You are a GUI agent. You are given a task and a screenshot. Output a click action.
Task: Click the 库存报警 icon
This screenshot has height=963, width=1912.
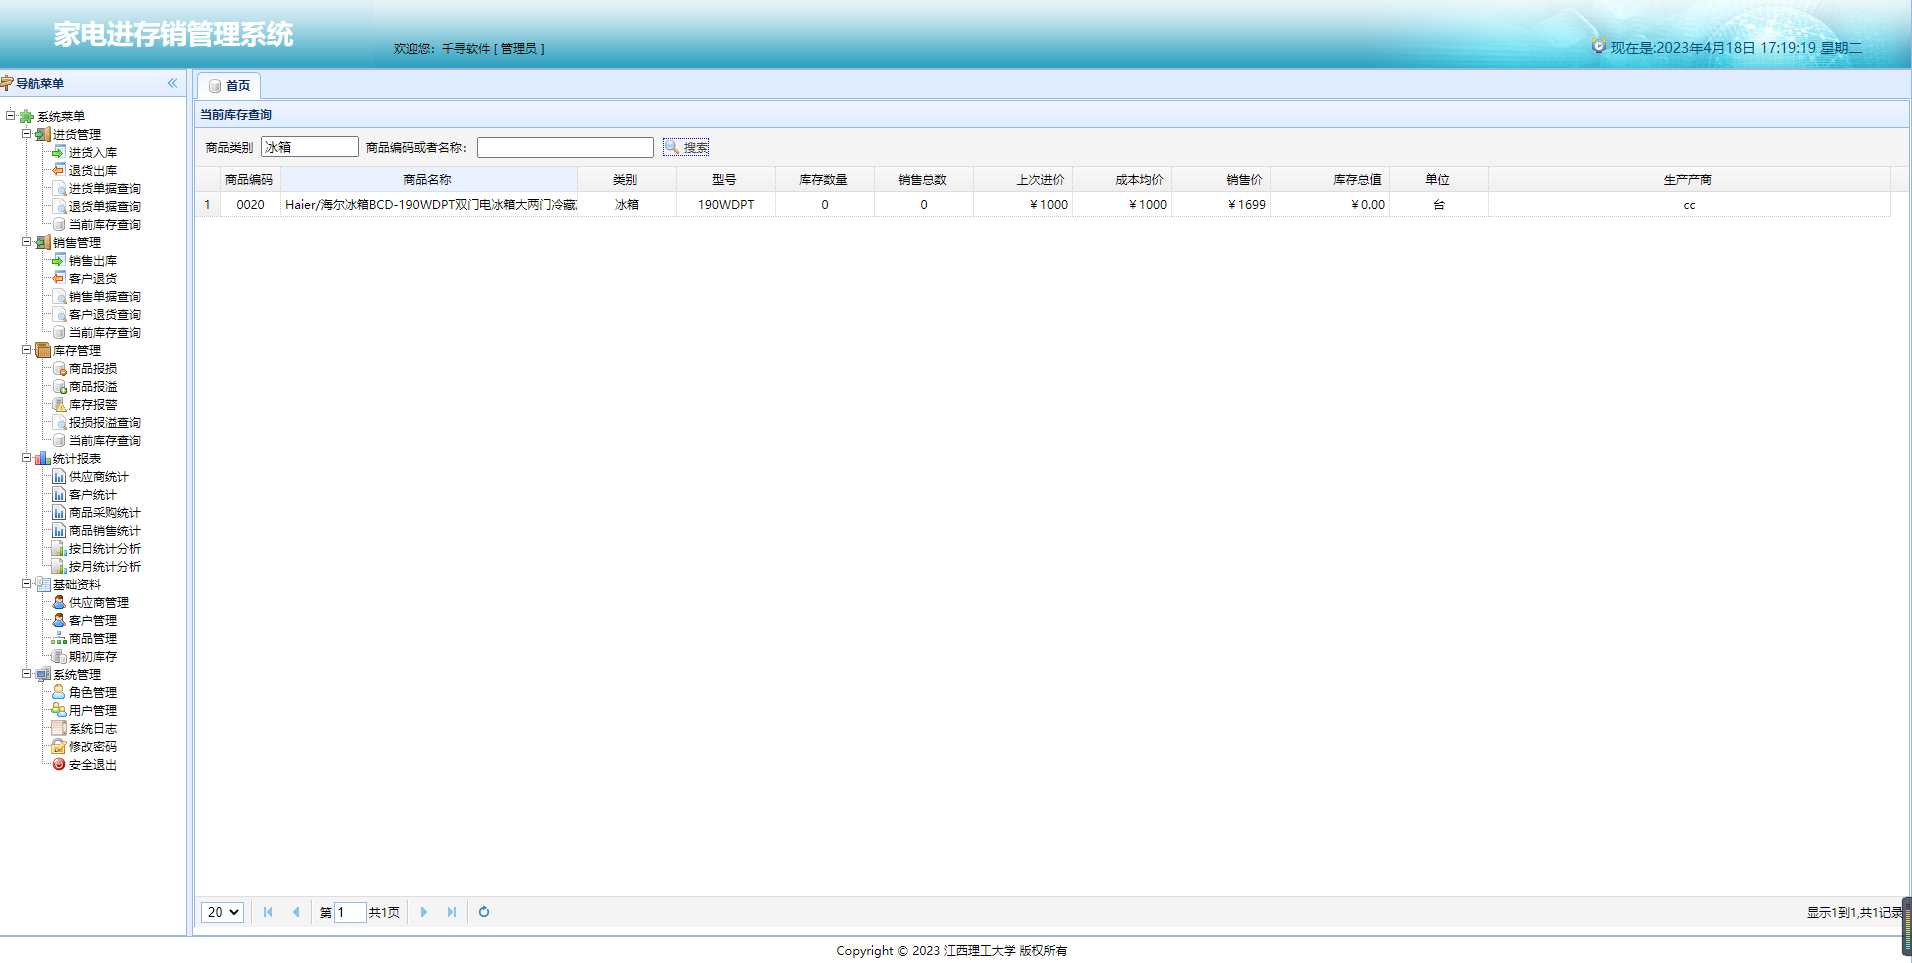59,404
